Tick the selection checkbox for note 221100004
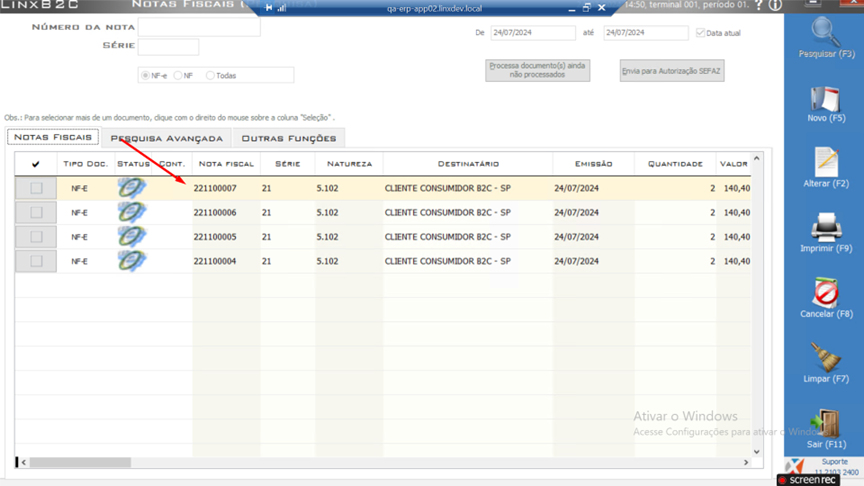 [36, 261]
